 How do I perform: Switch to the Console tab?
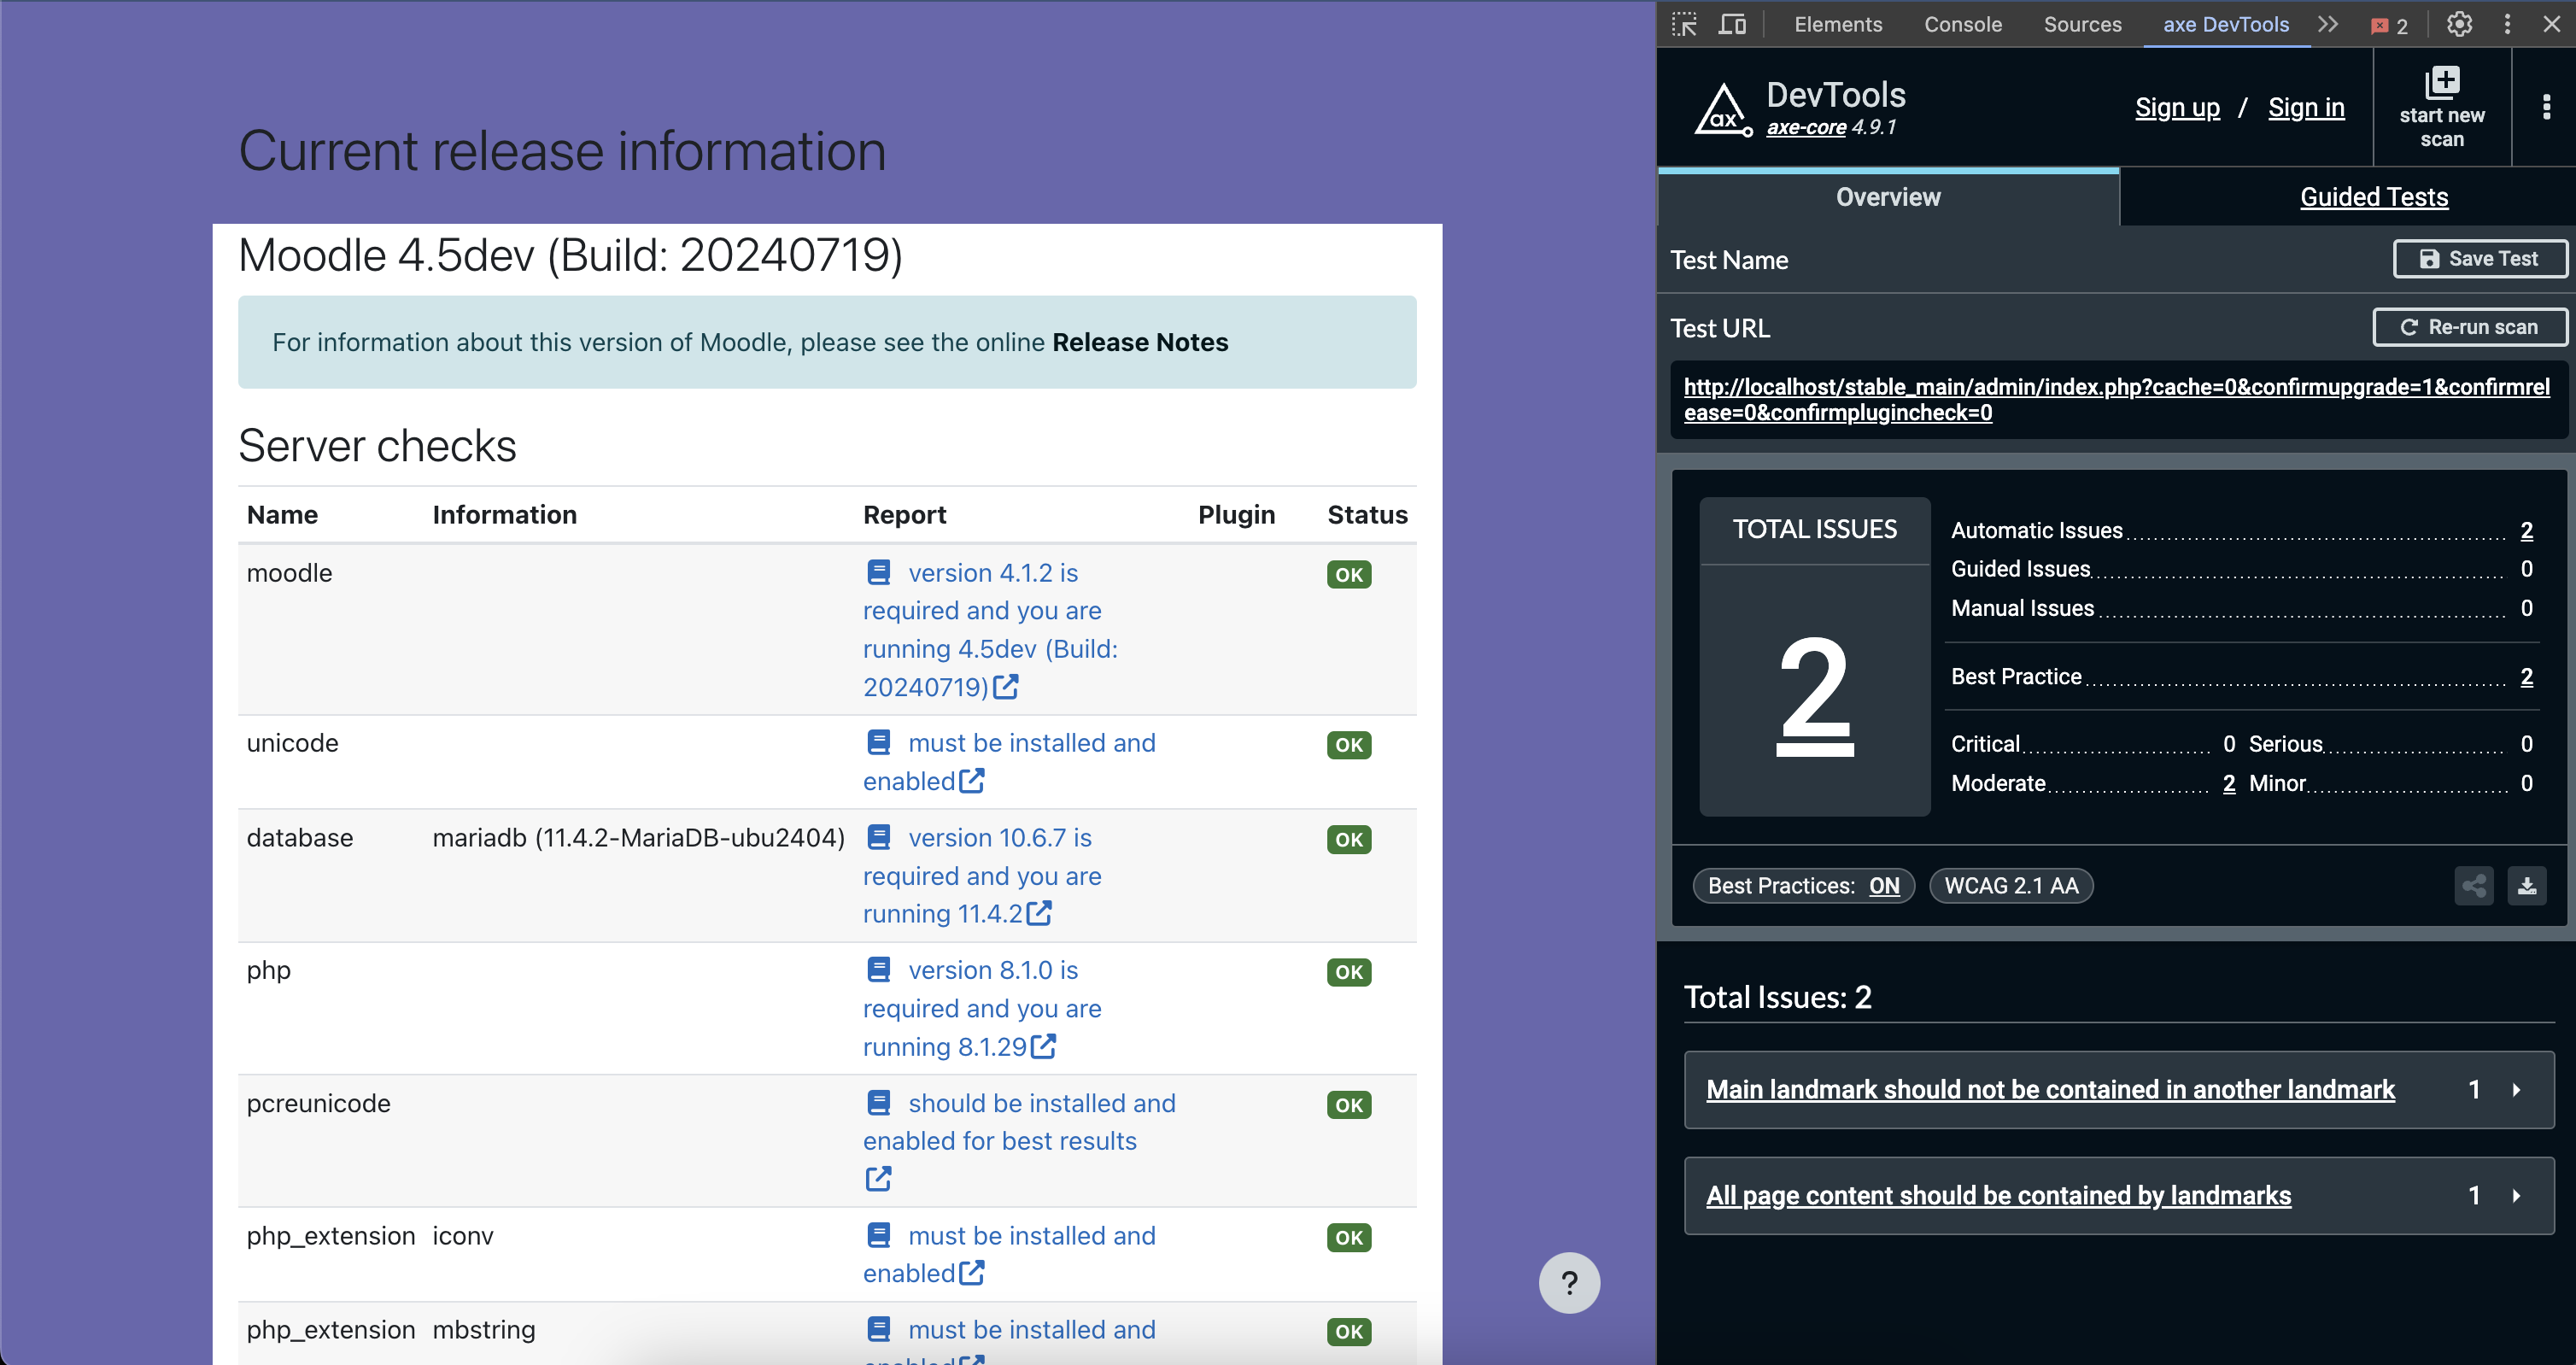pyautogui.click(x=1962, y=24)
